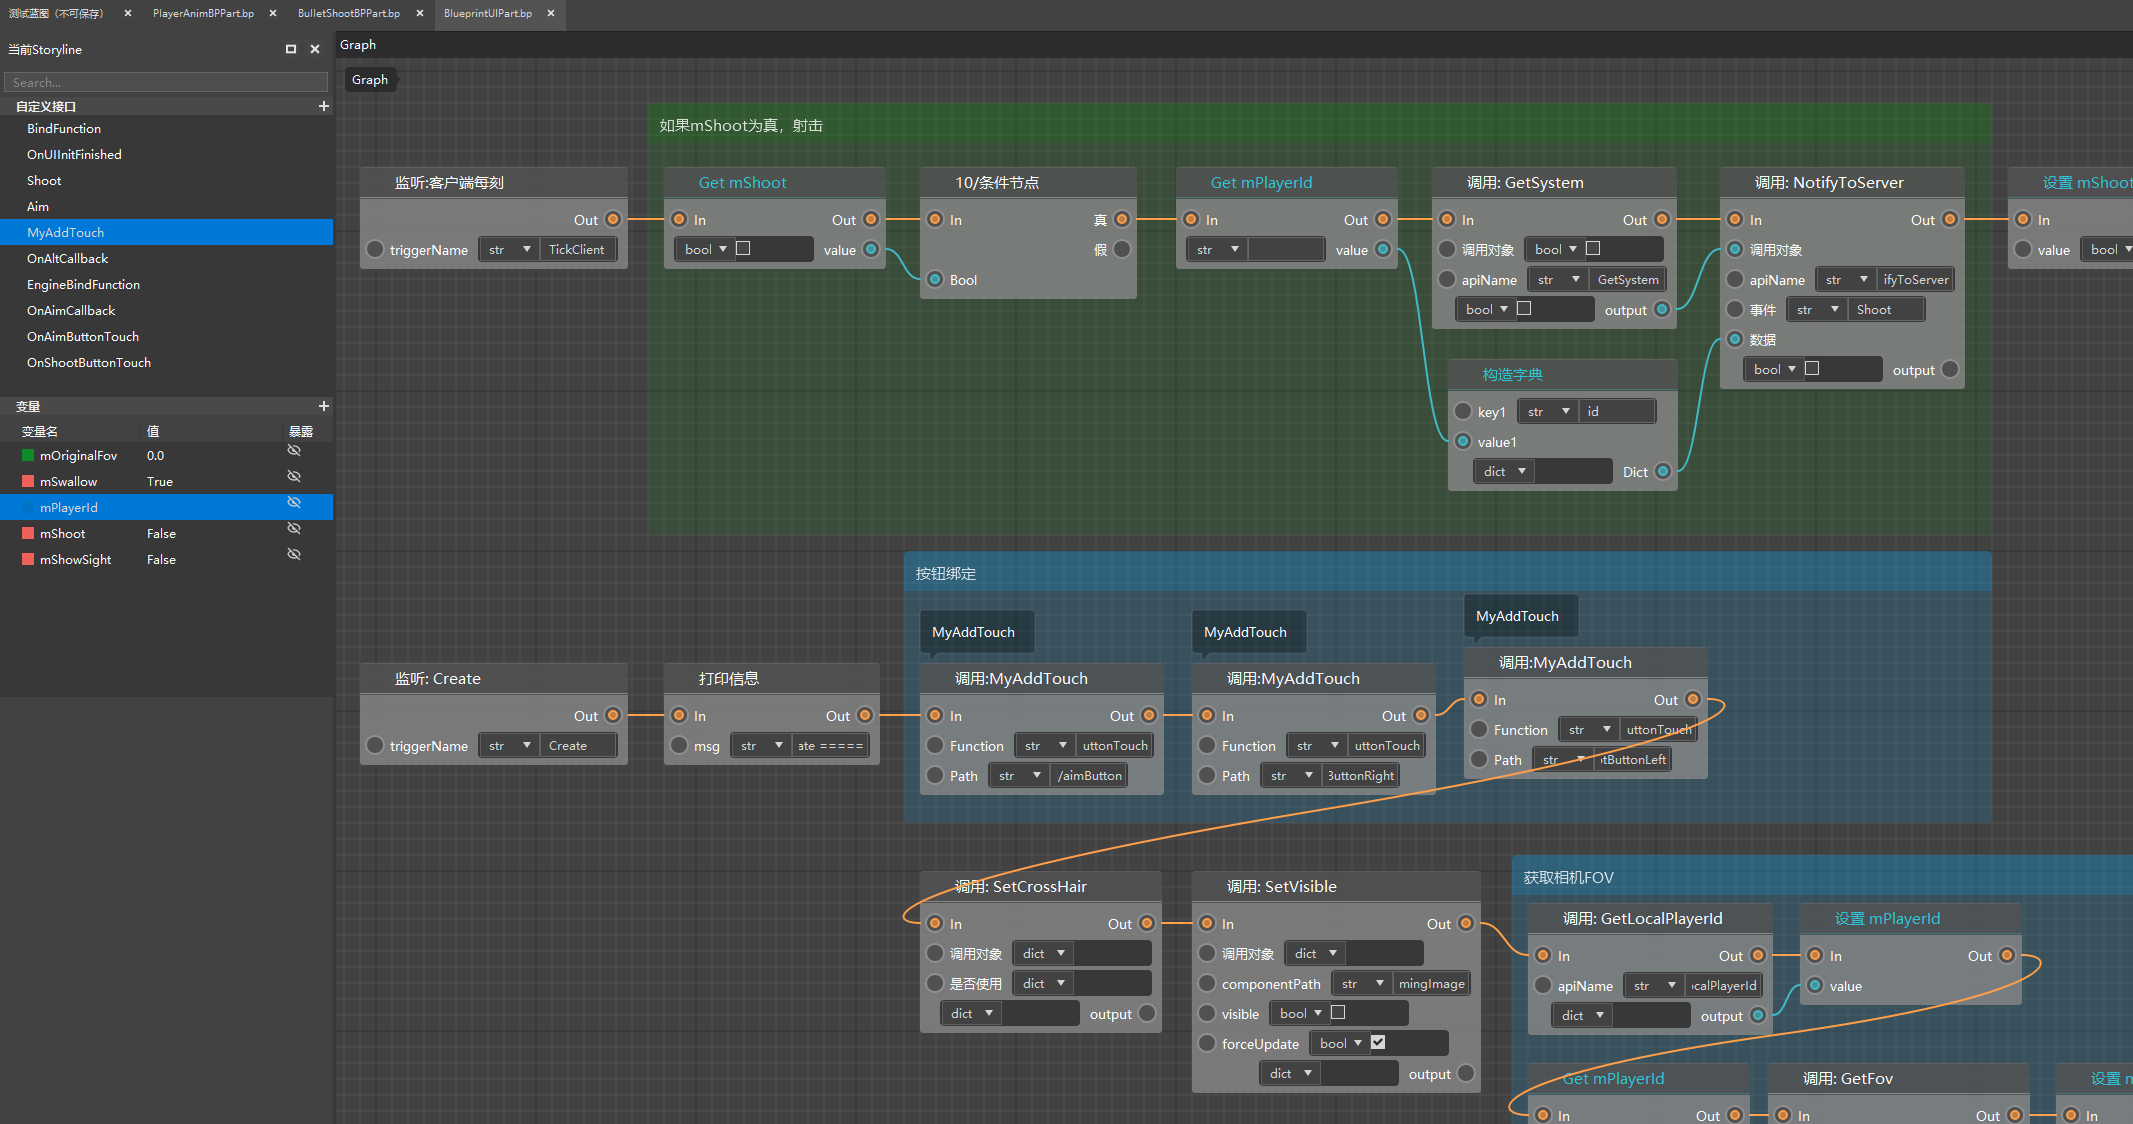The height and width of the screenshot is (1124, 2133).
Task: Open the str type dropdown of TickClient triggerName
Action: coord(509,250)
